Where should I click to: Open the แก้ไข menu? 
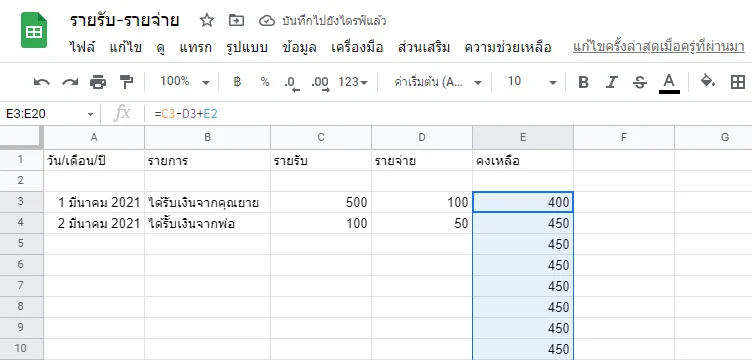[126, 47]
